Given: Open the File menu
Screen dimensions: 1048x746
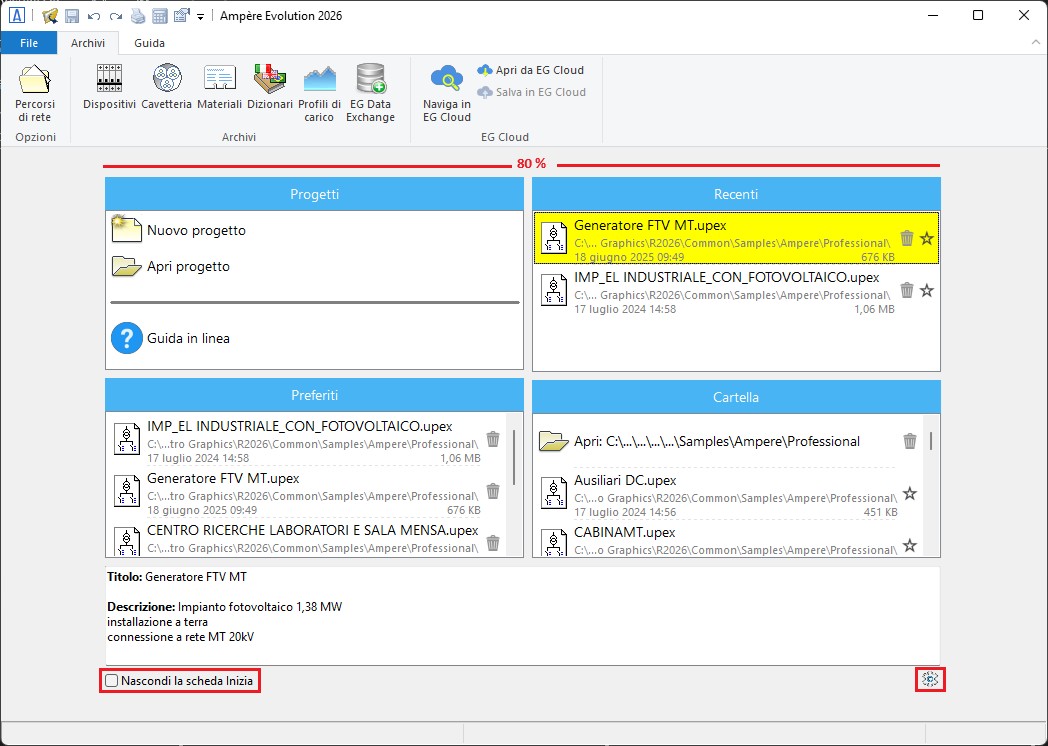Looking at the screenshot, I should [29, 43].
